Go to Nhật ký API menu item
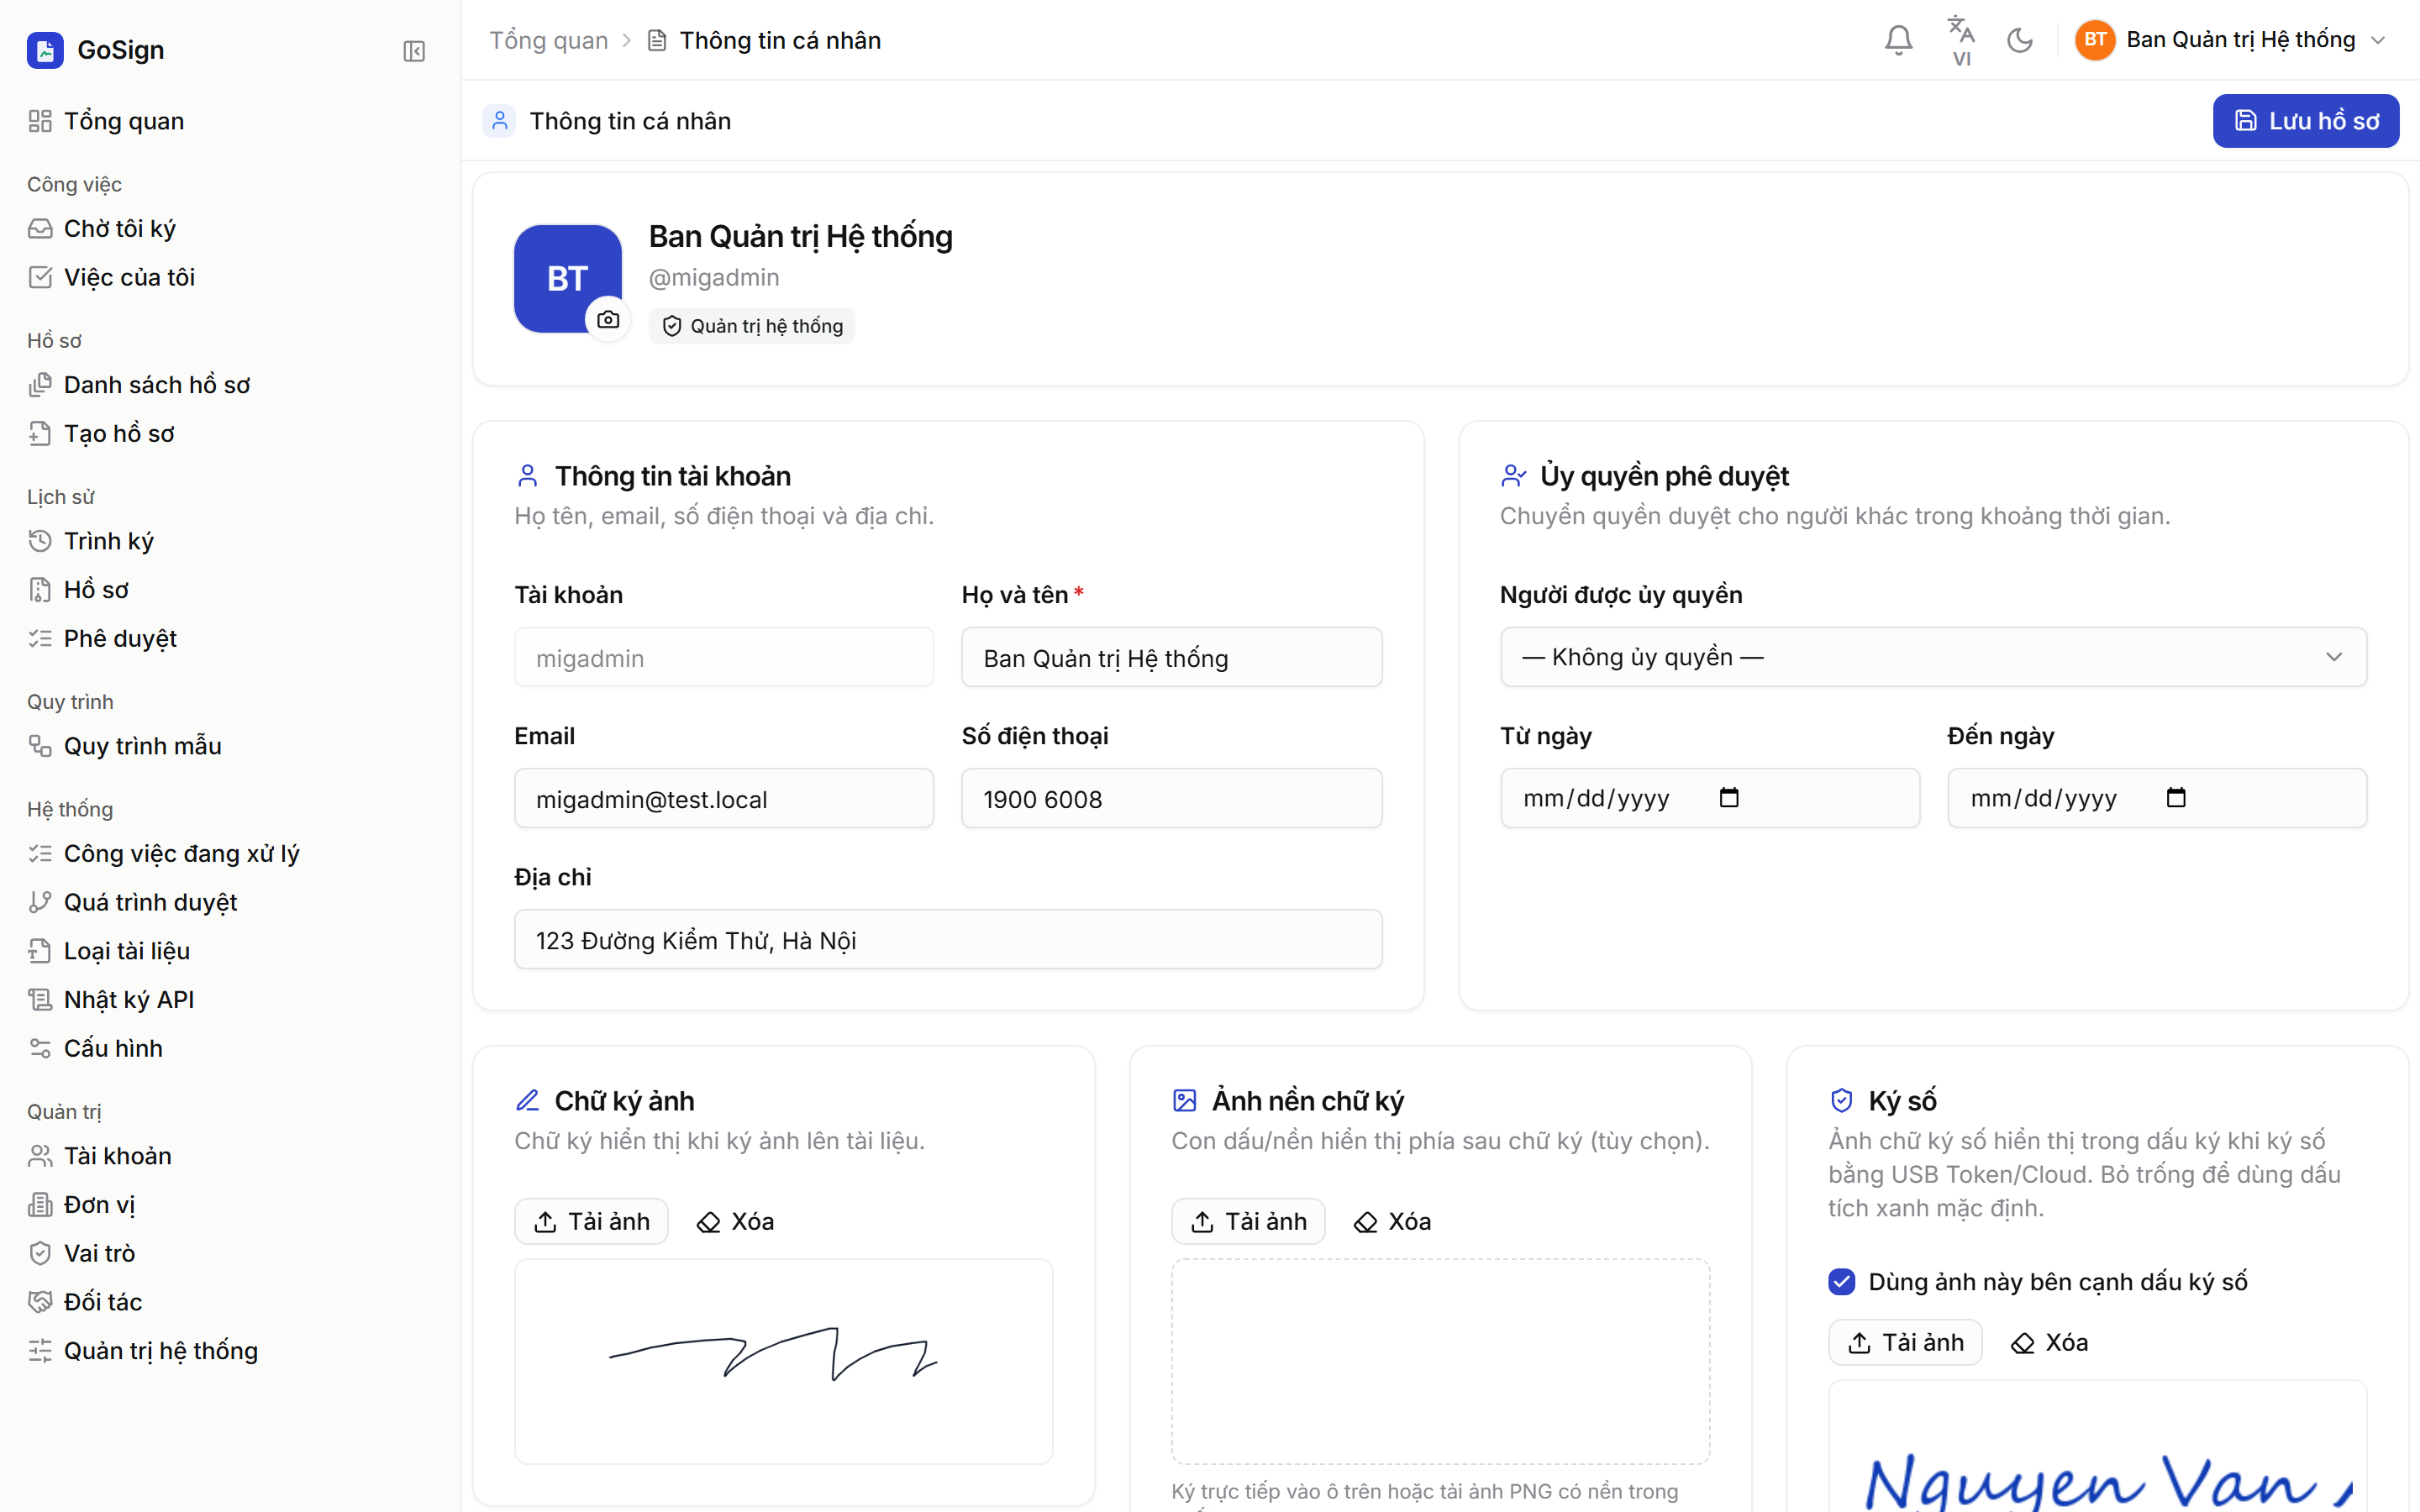The width and height of the screenshot is (2420, 1512). 128,1000
